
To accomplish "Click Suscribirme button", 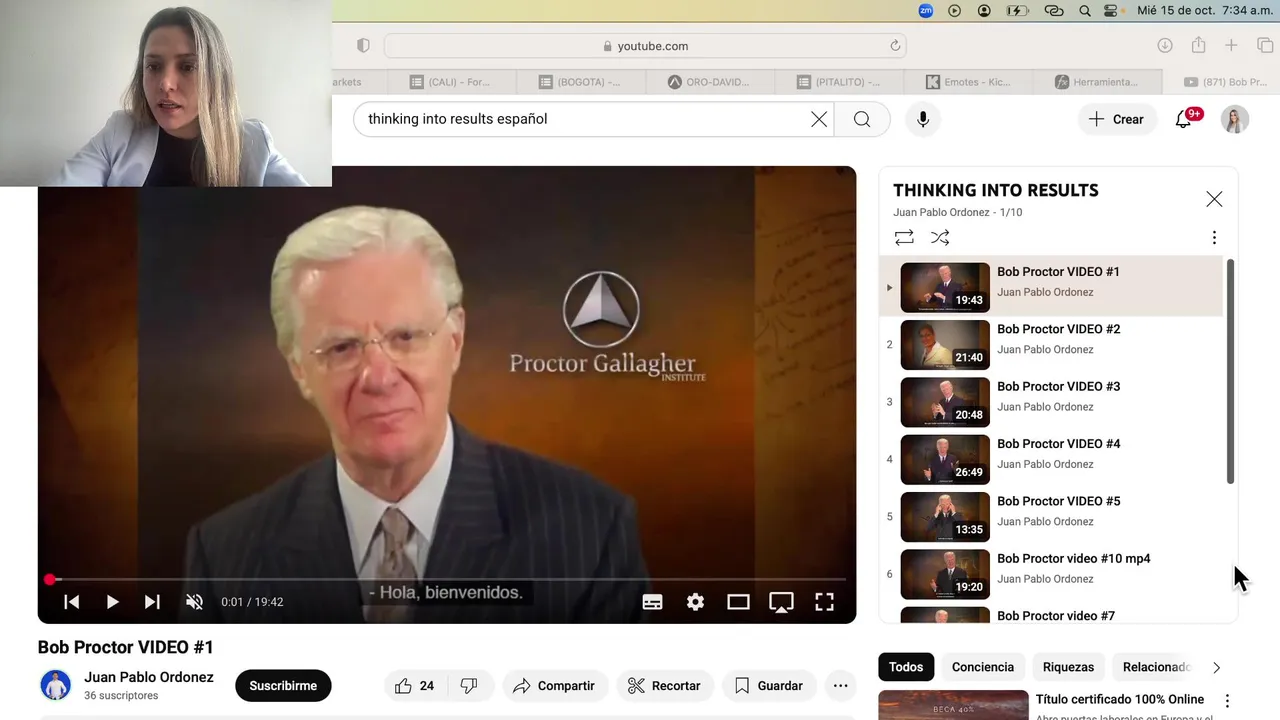I will tap(283, 686).
